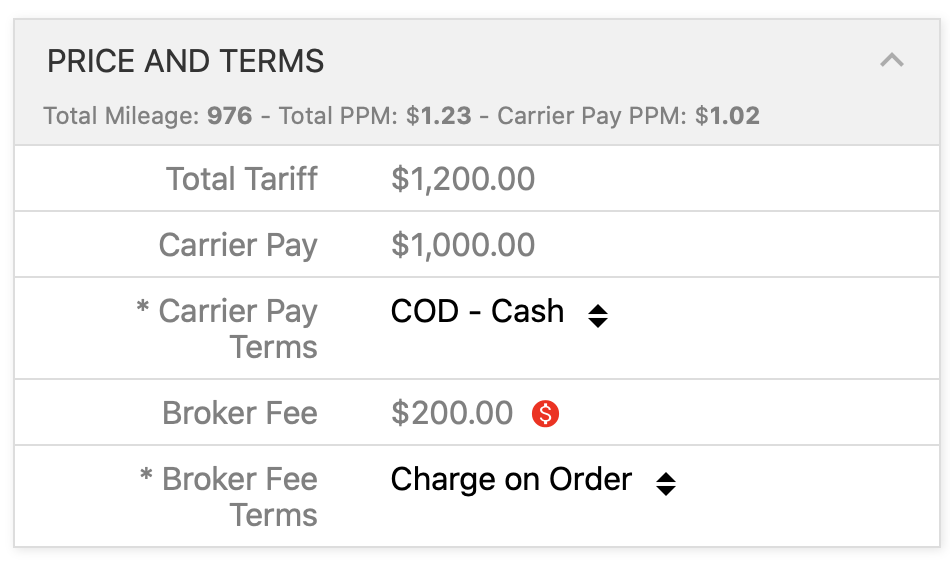
Task: Open the Carrier Pay Terms dropdown
Action: click(x=499, y=312)
